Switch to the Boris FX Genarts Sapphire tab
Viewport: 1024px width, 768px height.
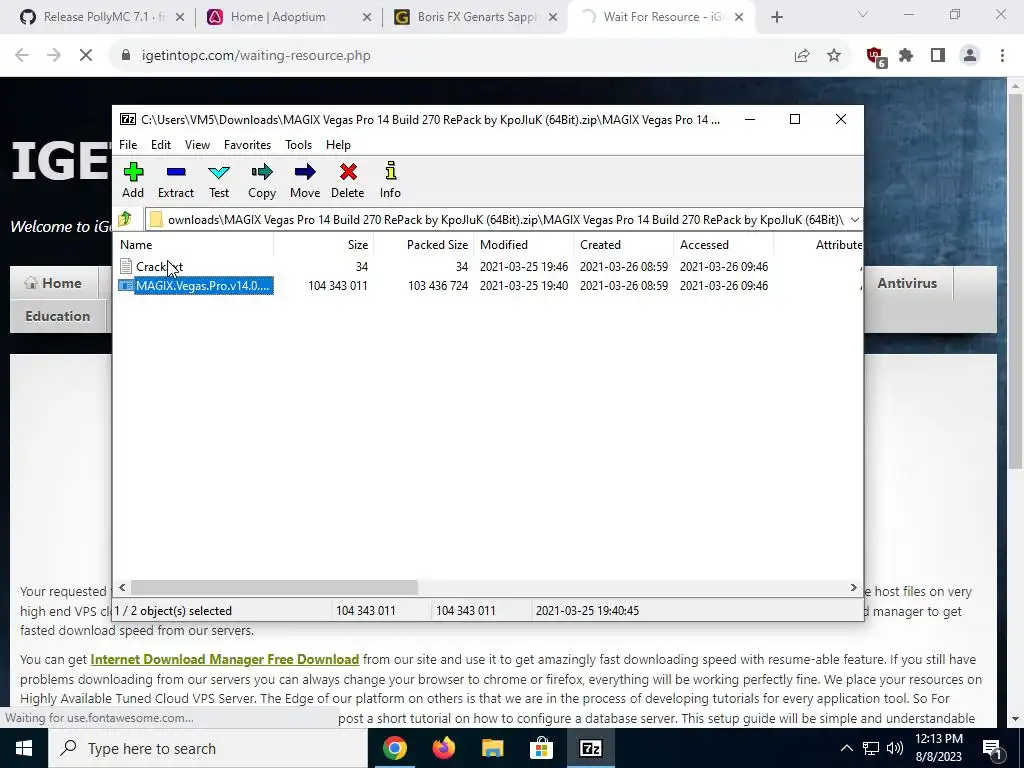coord(475,17)
